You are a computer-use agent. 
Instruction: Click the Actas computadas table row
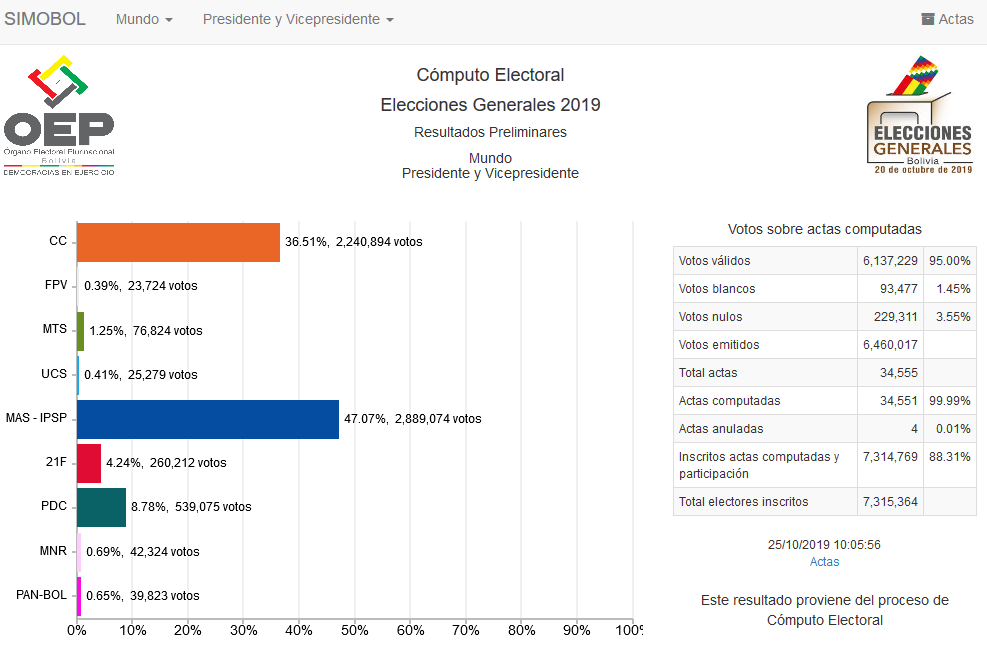pos(824,401)
